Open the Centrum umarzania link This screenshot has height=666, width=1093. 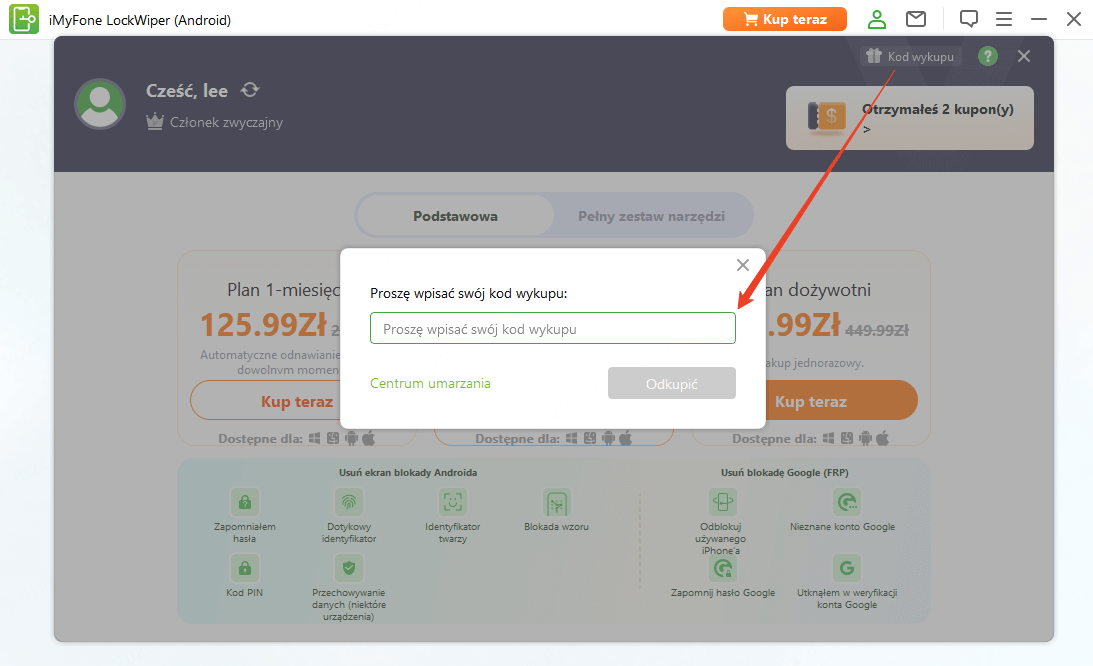[x=430, y=384]
